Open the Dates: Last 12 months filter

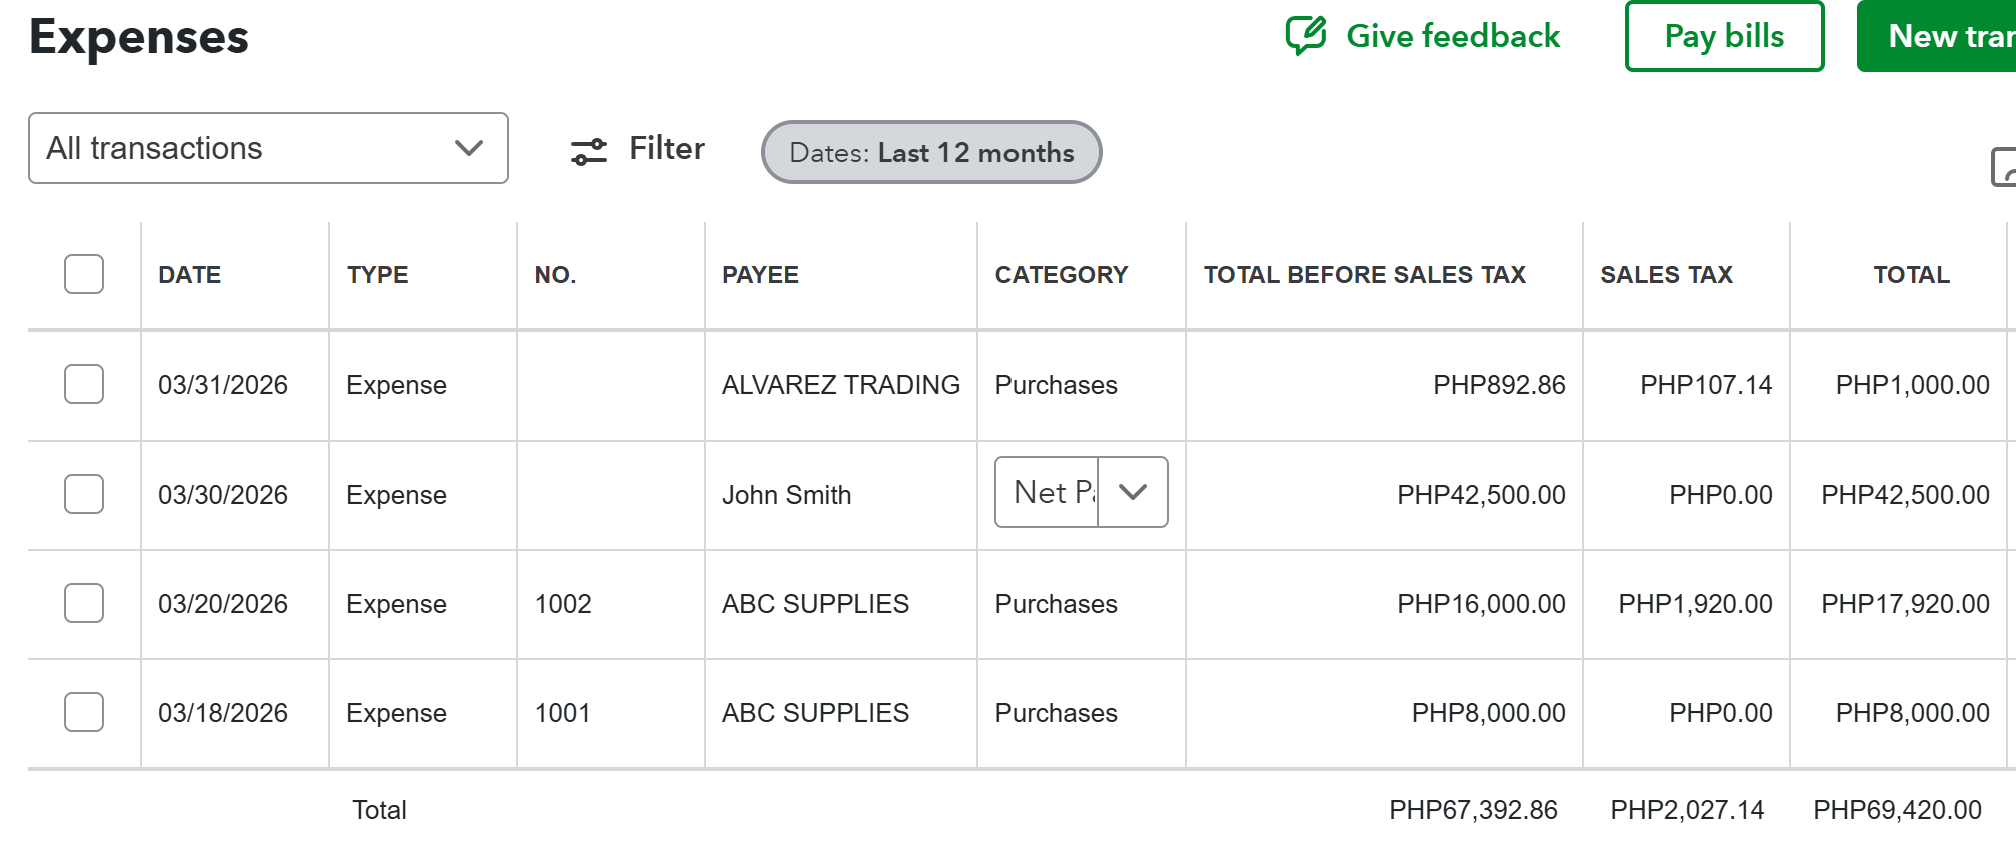coord(931,152)
